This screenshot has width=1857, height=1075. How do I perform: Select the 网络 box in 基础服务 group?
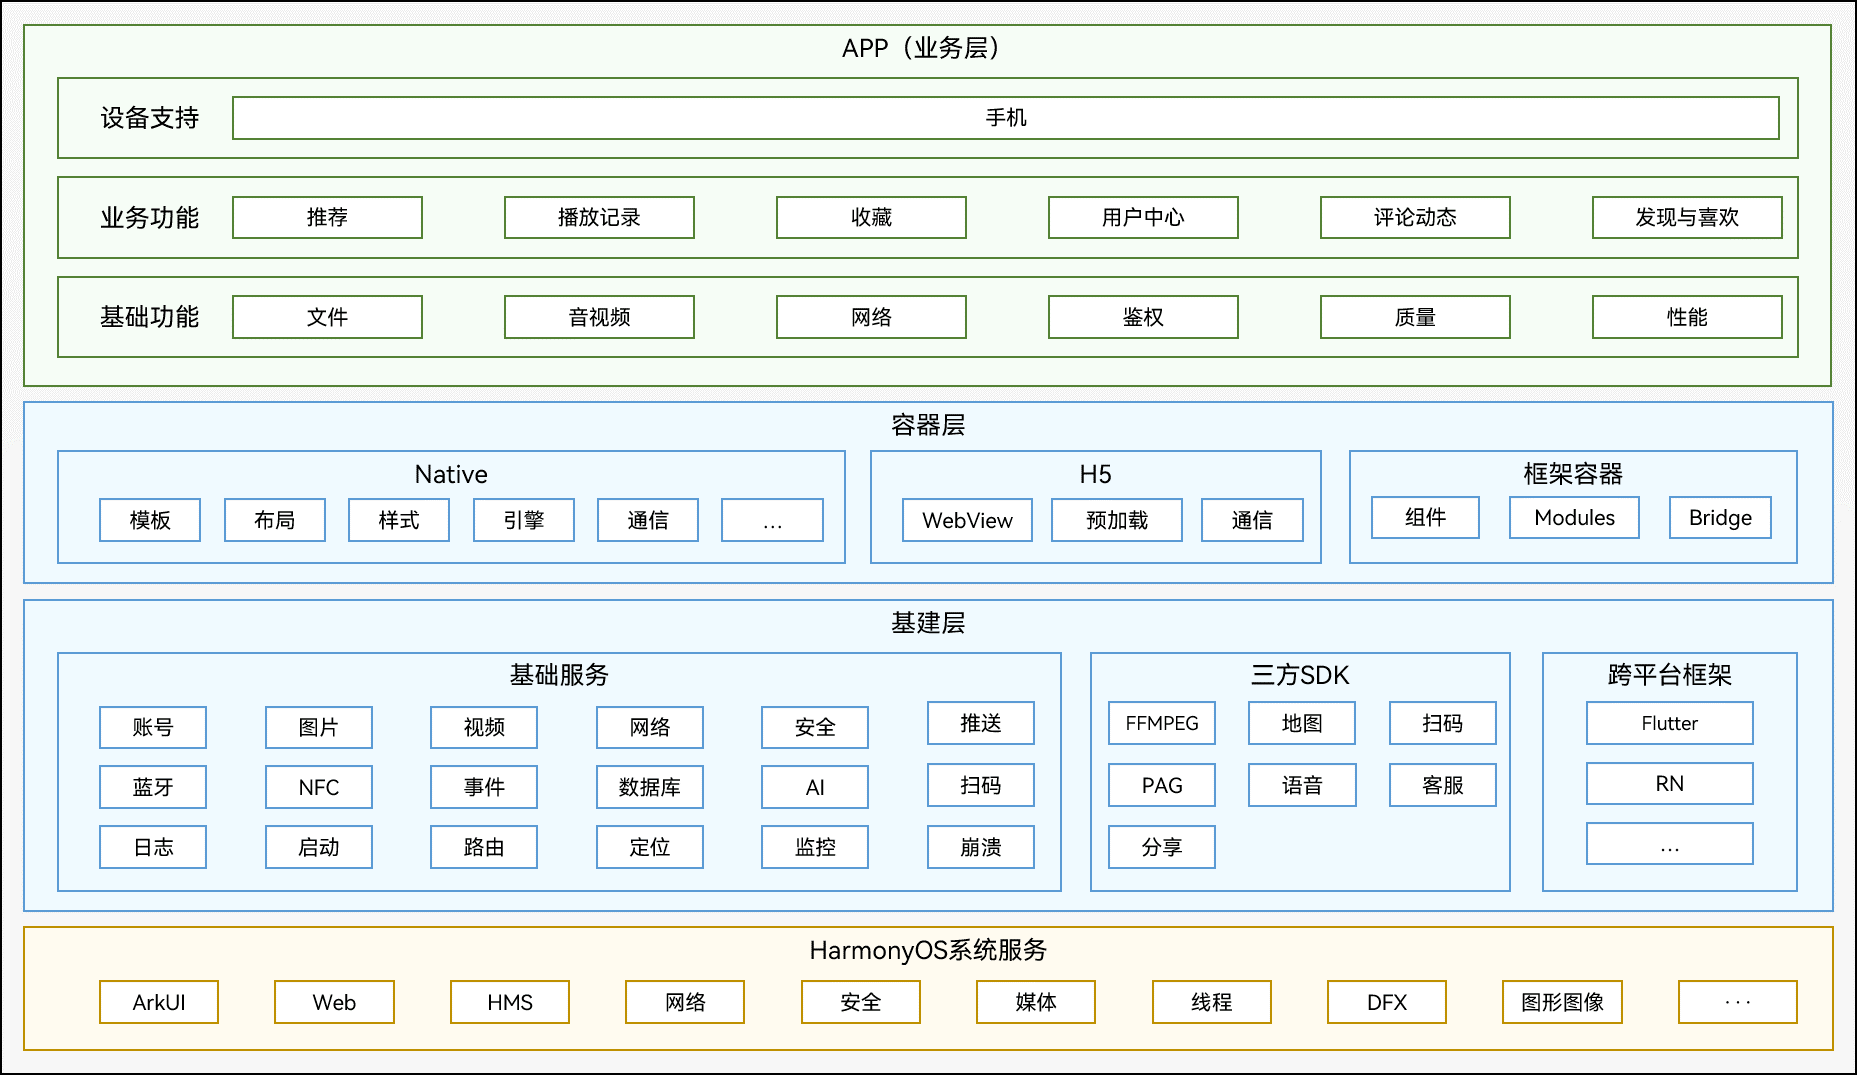[650, 727]
